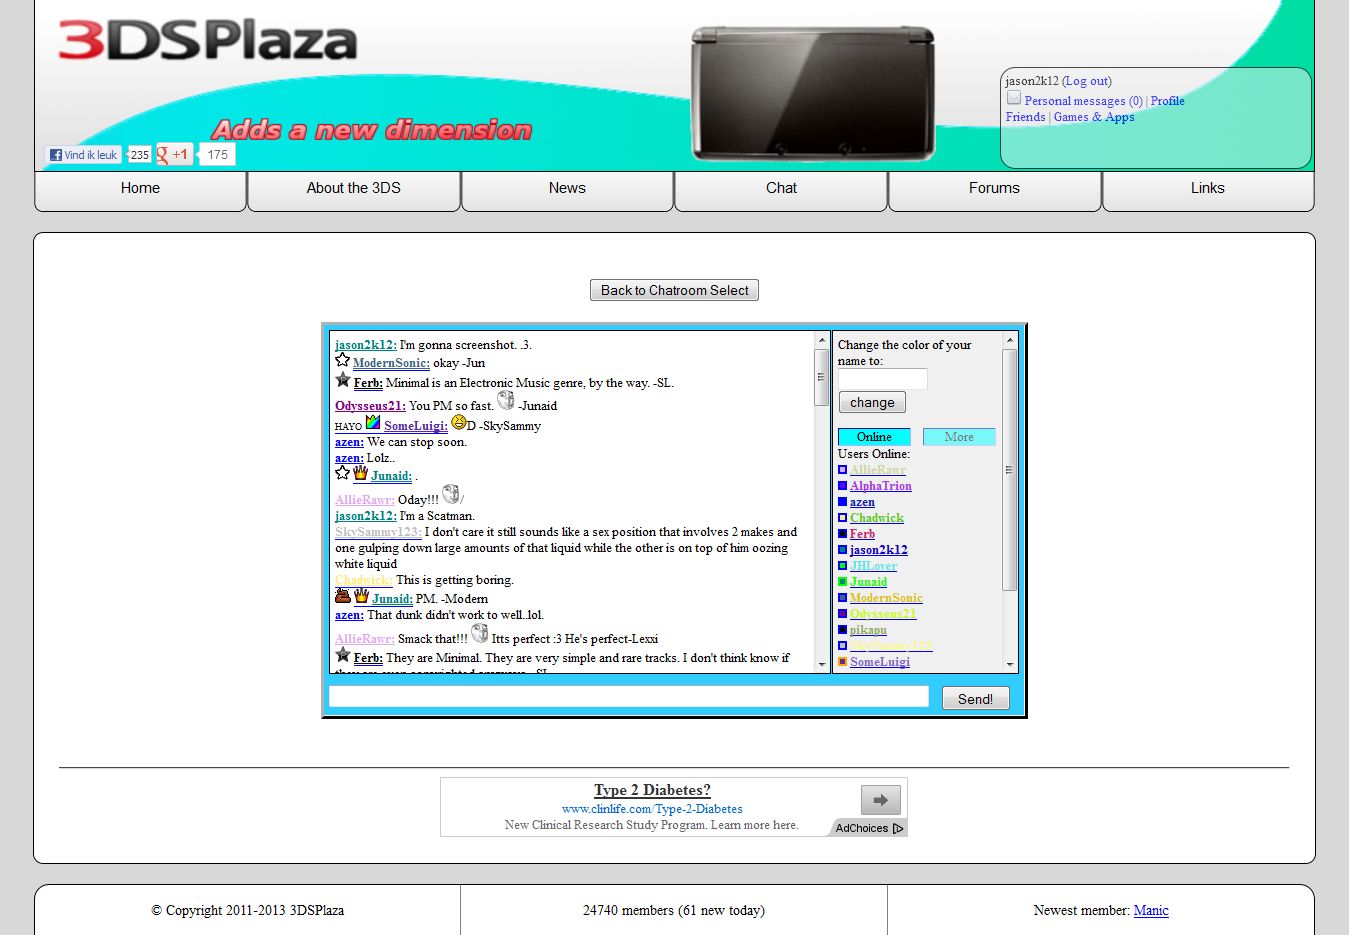
Task: Click the Google +1 button
Action: (173, 155)
